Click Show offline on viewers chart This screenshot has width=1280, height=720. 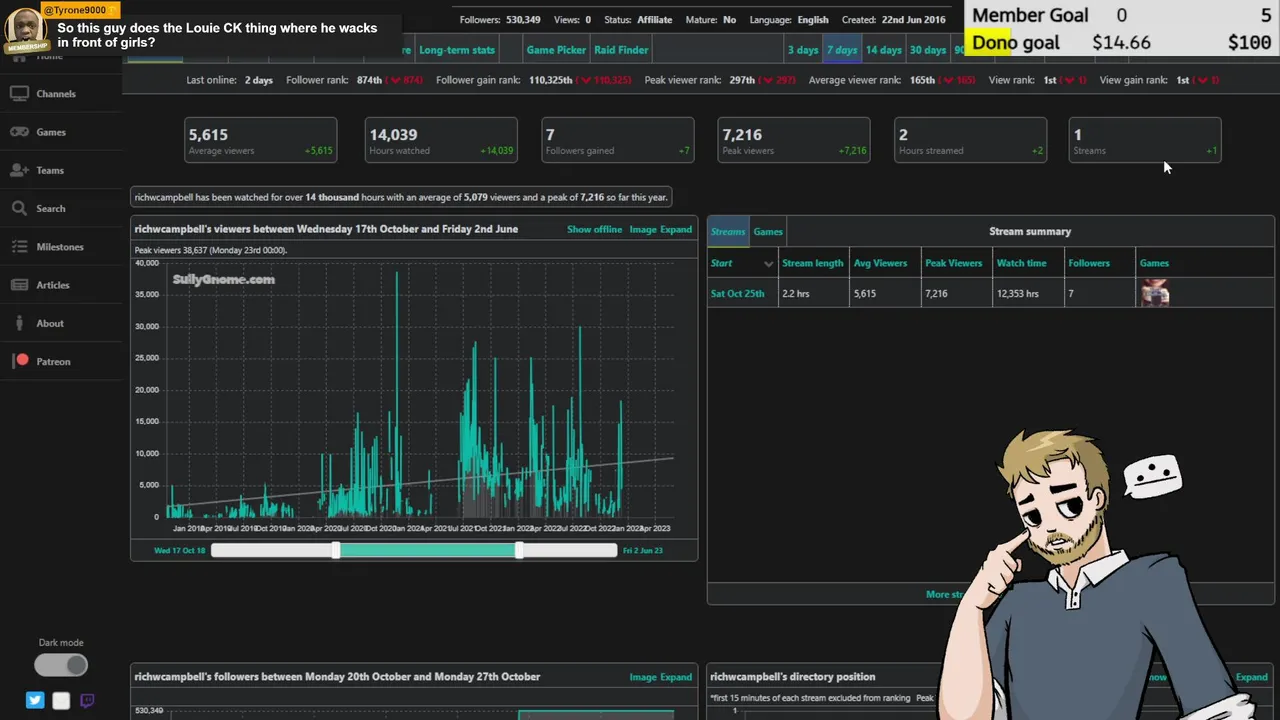594,229
